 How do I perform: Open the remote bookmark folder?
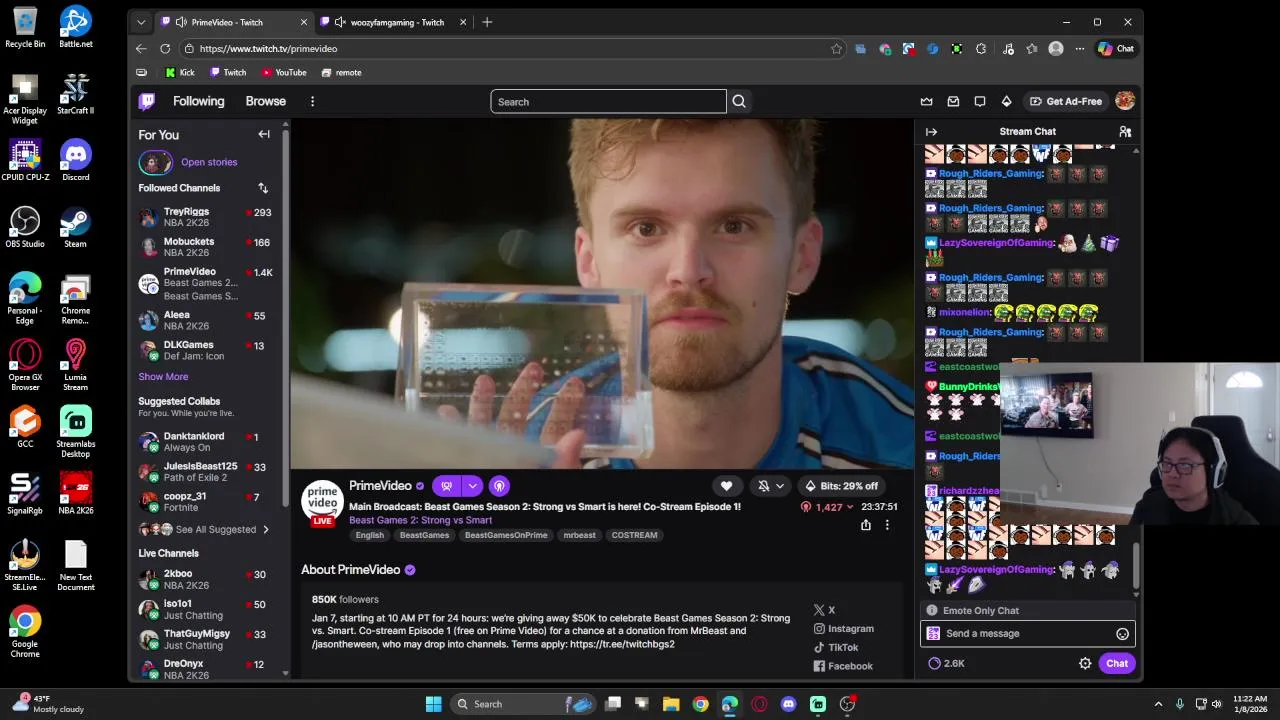pyautogui.click(x=341, y=72)
